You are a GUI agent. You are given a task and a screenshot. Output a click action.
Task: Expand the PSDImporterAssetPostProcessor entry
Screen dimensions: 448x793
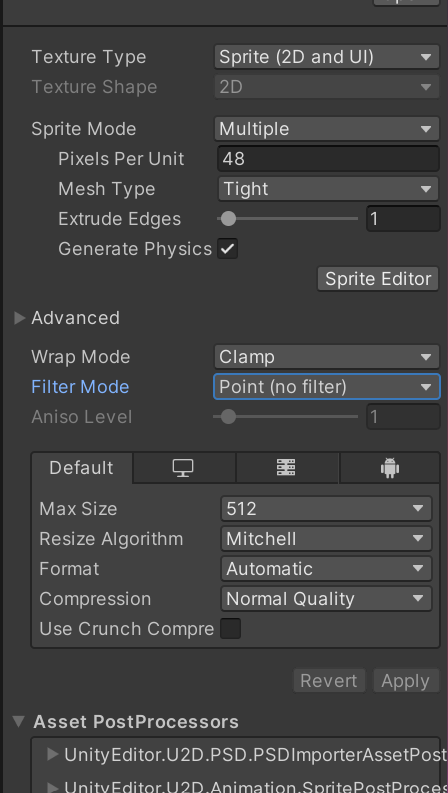coord(53,755)
